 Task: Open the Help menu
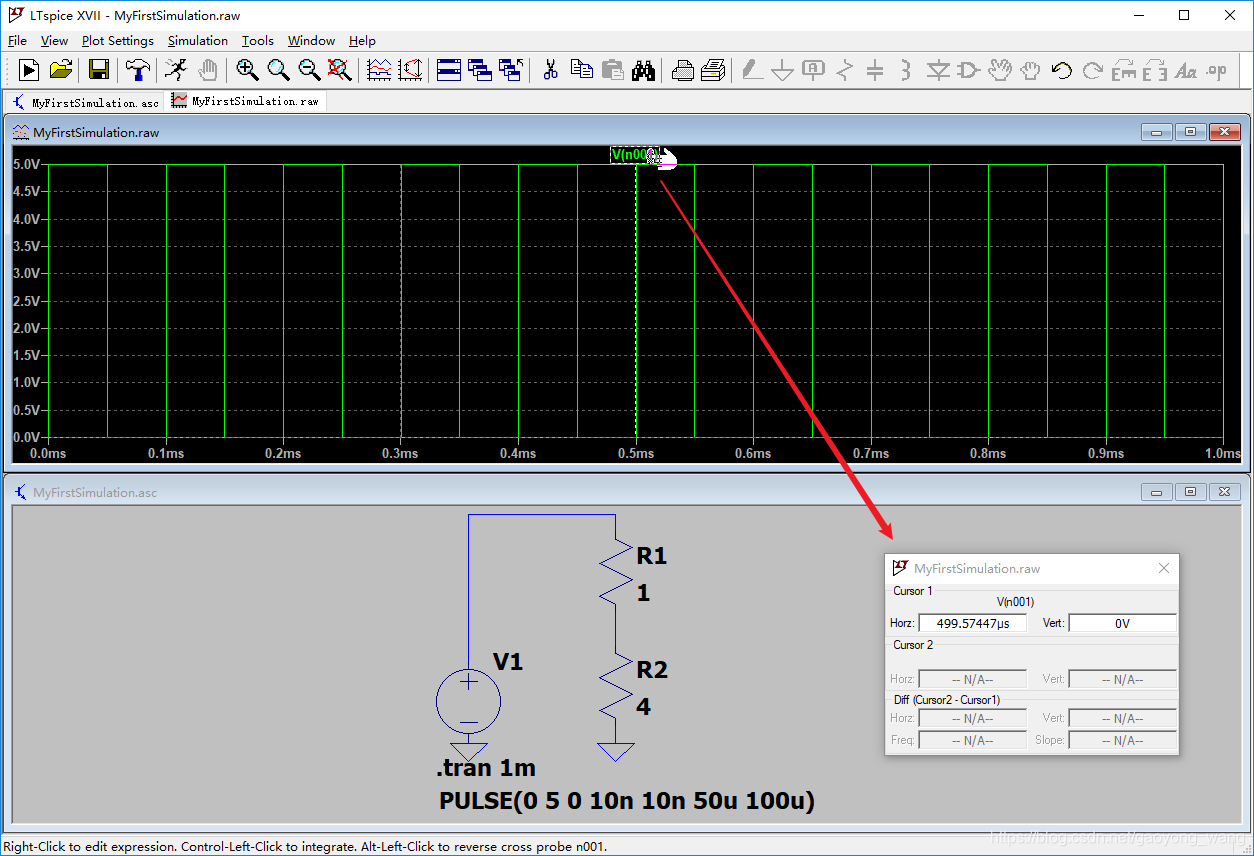(362, 41)
